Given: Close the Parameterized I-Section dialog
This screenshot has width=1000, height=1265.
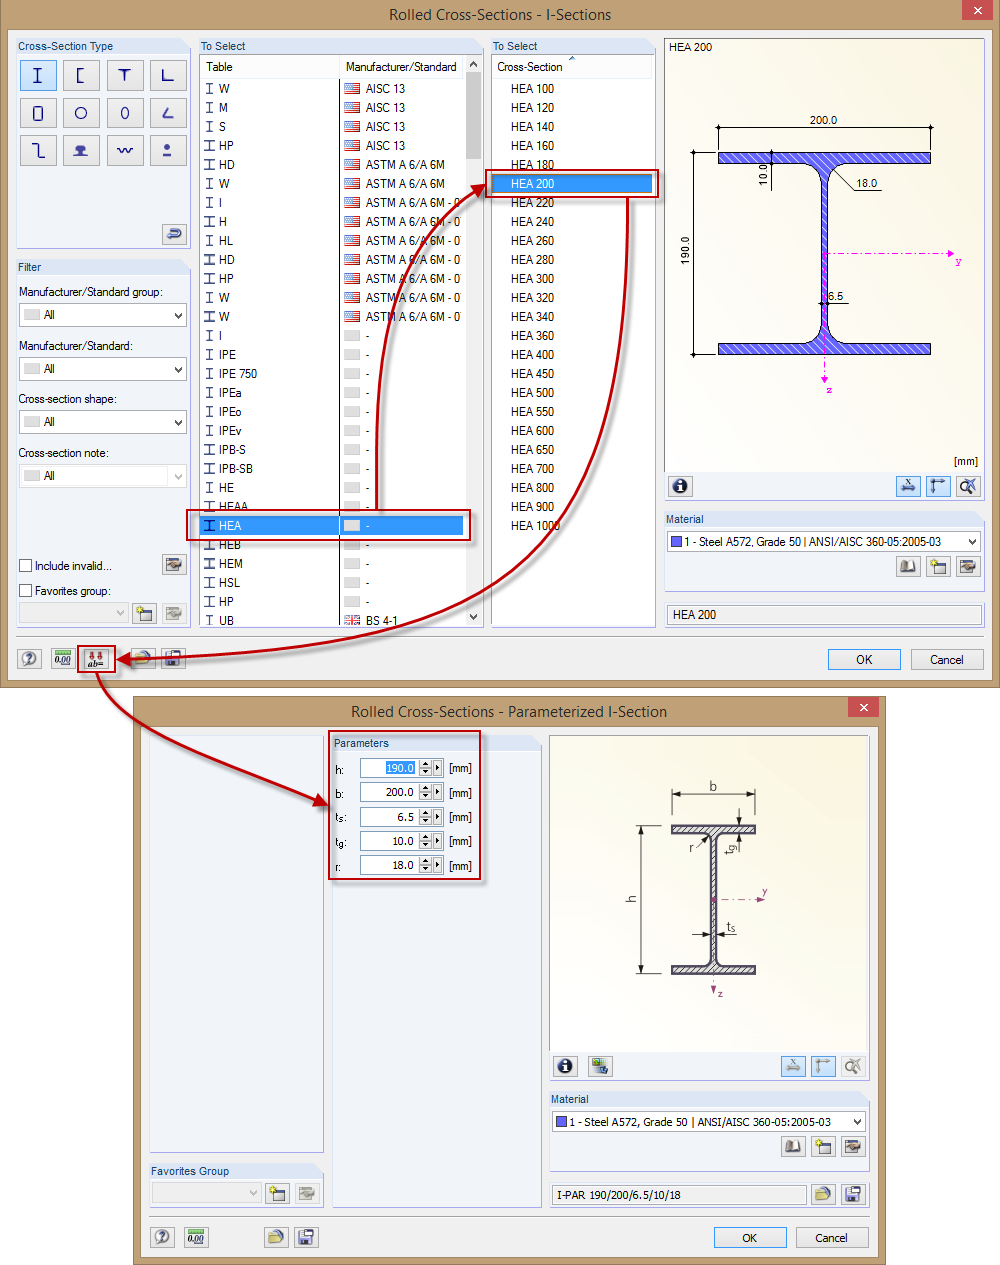Looking at the screenshot, I should pyautogui.click(x=863, y=708).
